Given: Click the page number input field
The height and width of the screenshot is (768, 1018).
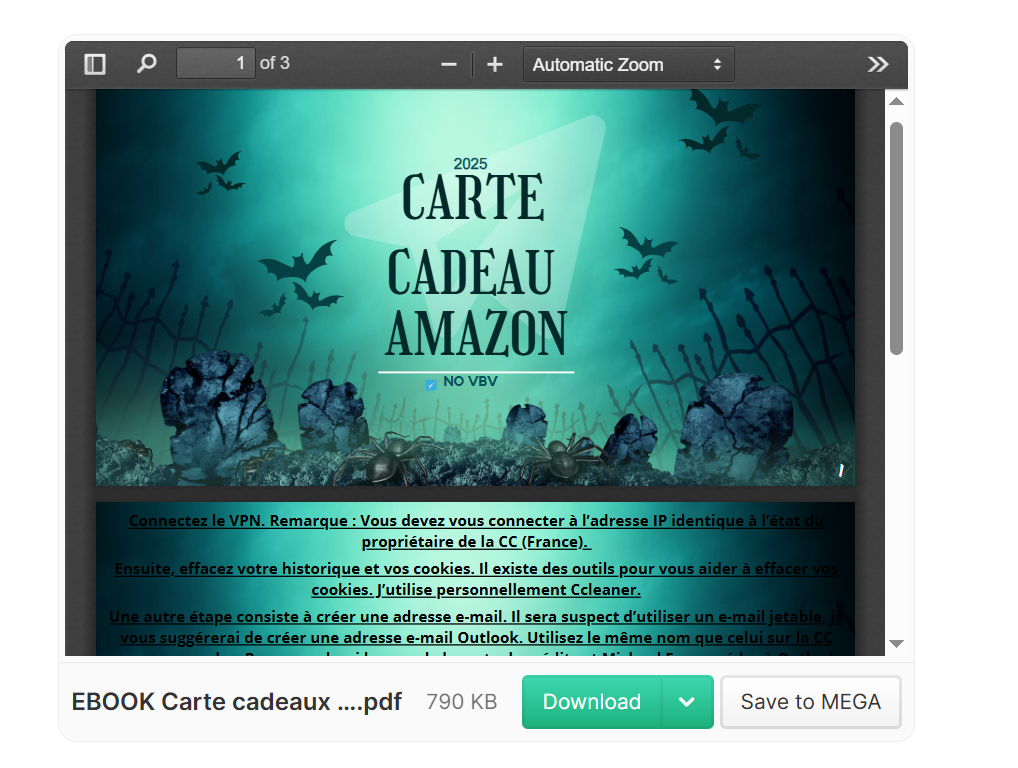Looking at the screenshot, I should coord(216,64).
